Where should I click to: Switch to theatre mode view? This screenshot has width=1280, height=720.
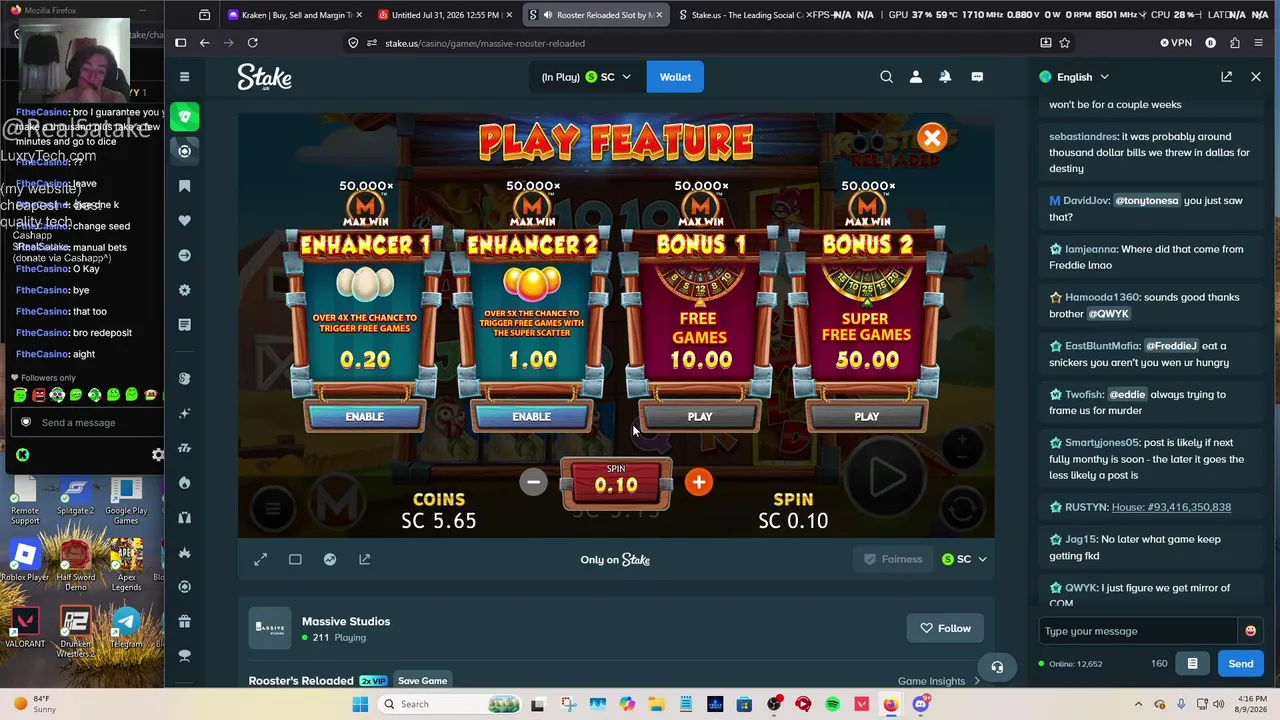pyautogui.click(x=295, y=559)
